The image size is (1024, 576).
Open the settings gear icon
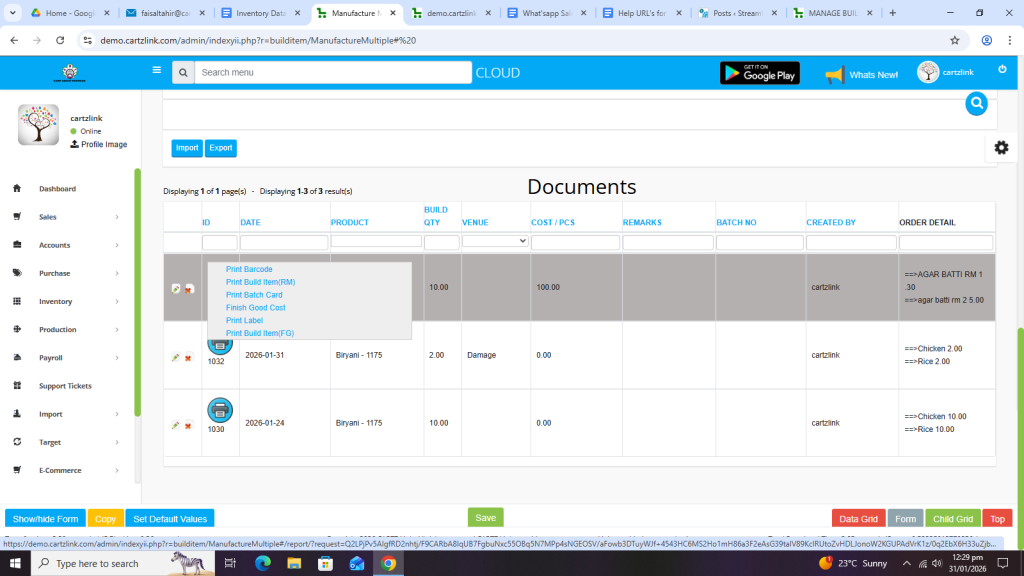click(x=1001, y=148)
